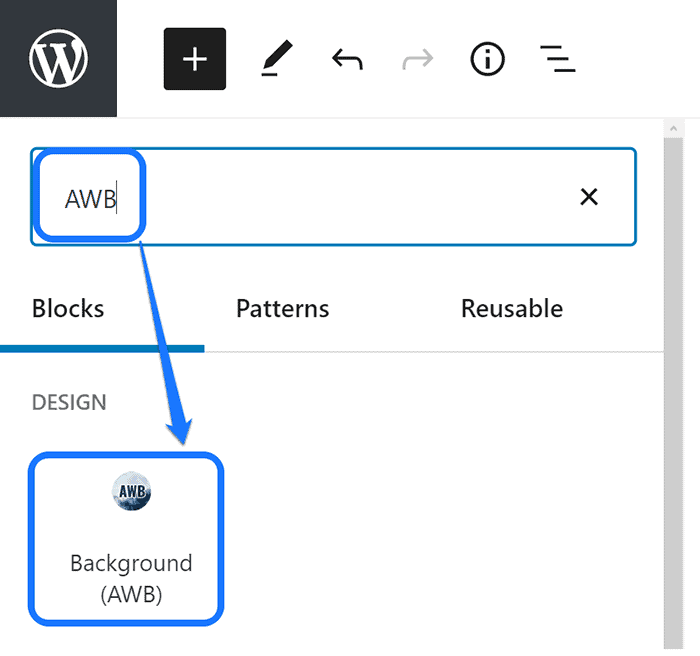Viewport: 700px width, 656px height.
Task: Click inside the block search field
Action: click(x=350, y=197)
